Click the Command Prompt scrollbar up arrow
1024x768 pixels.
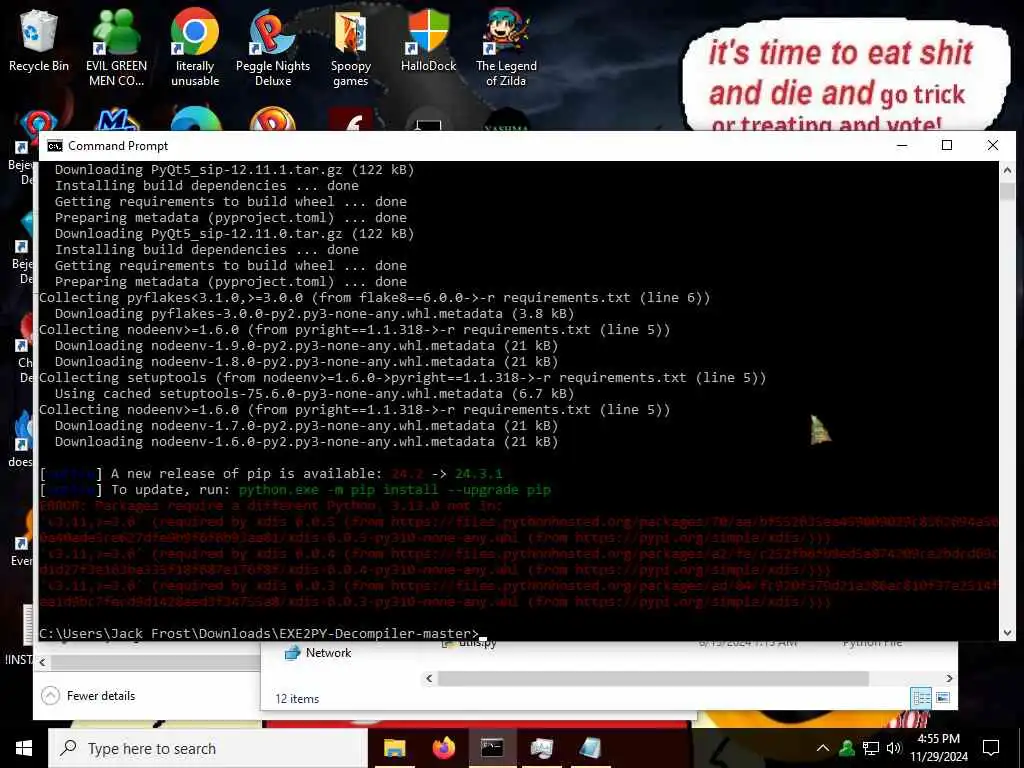click(1007, 170)
